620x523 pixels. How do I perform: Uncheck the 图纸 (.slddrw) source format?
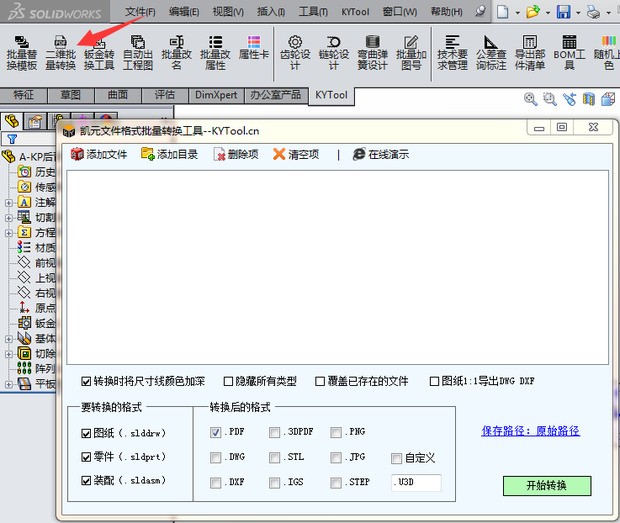pos(85,433)
